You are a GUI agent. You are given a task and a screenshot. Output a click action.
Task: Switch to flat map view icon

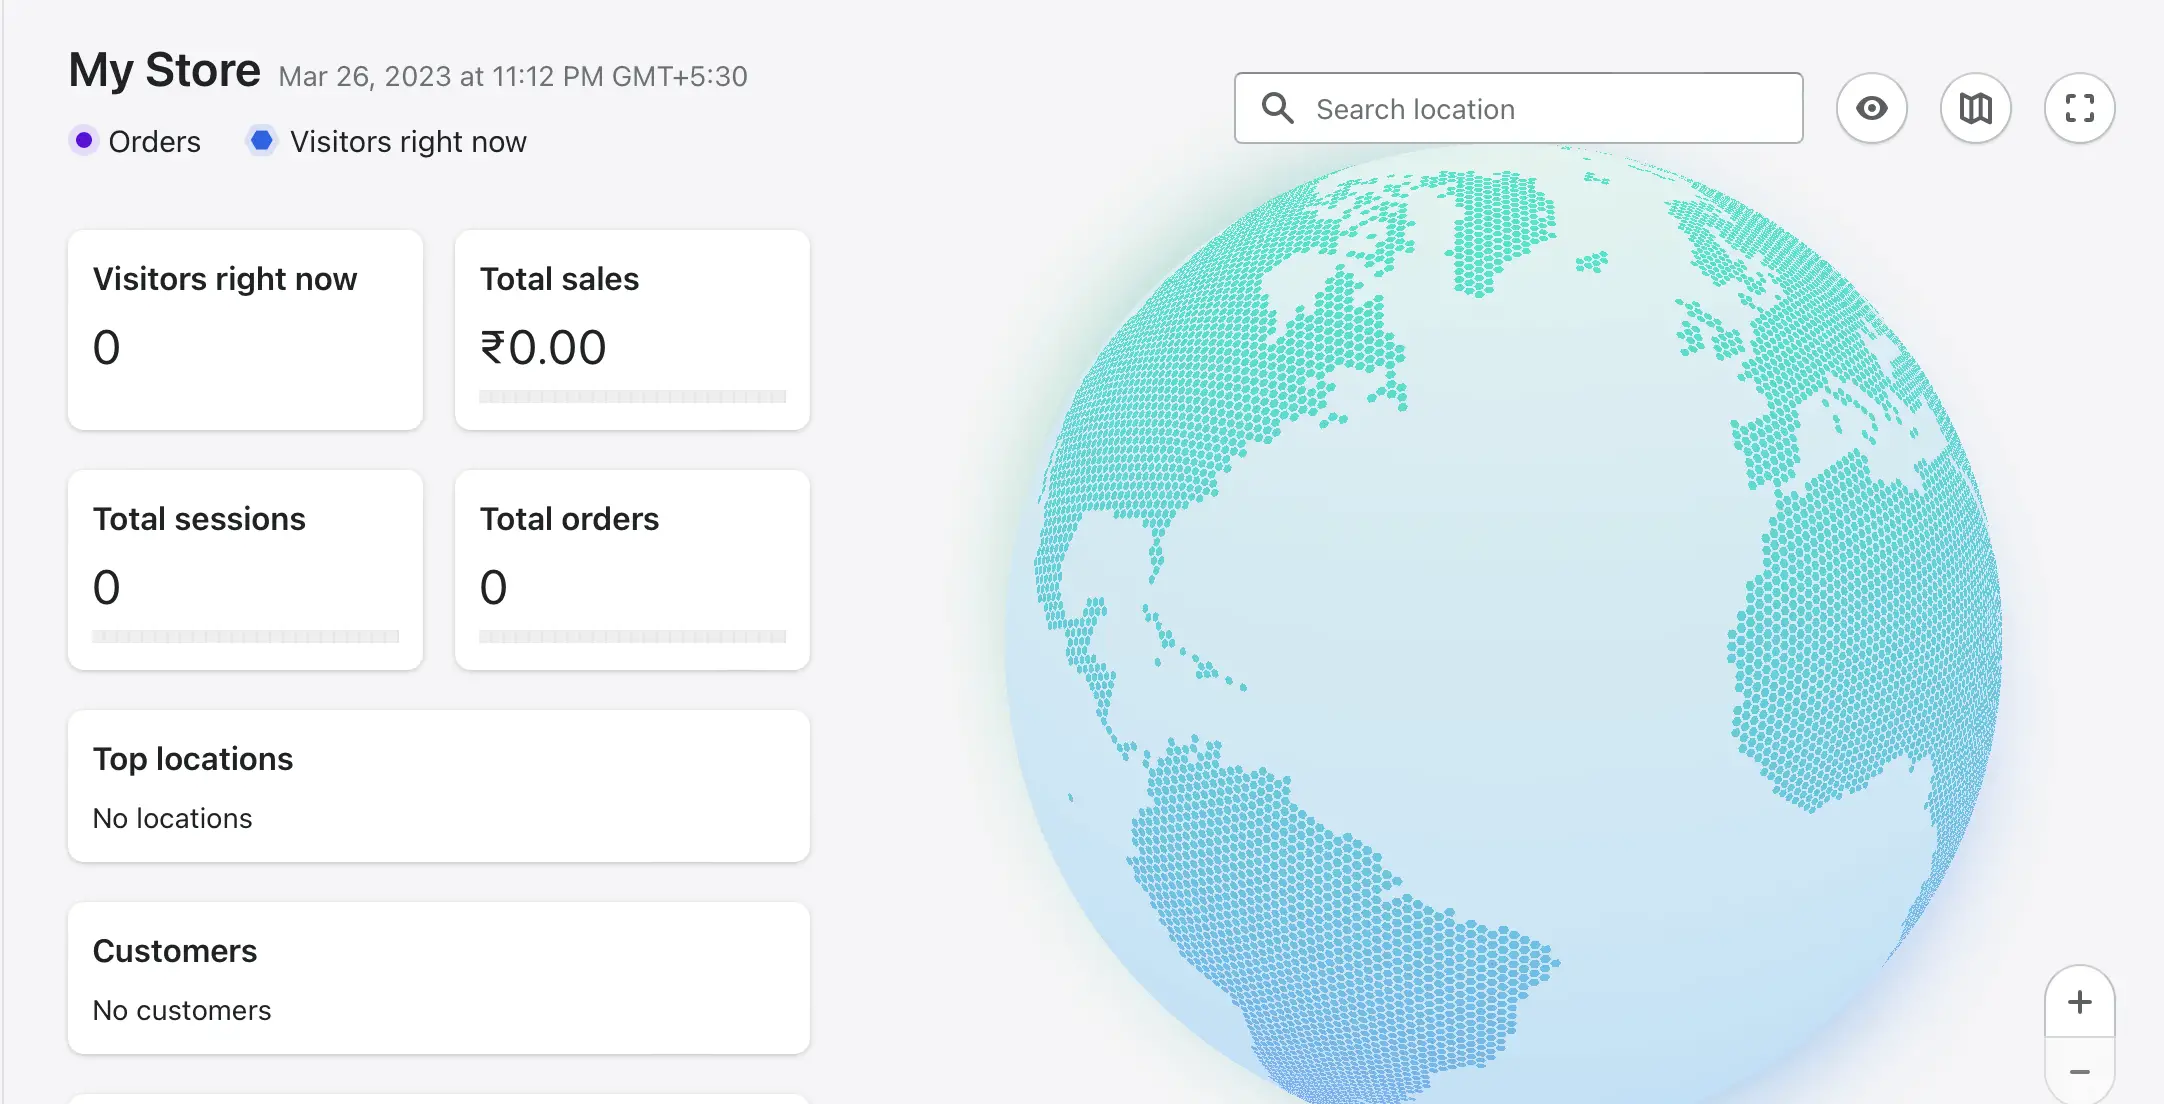(1975, 108)
